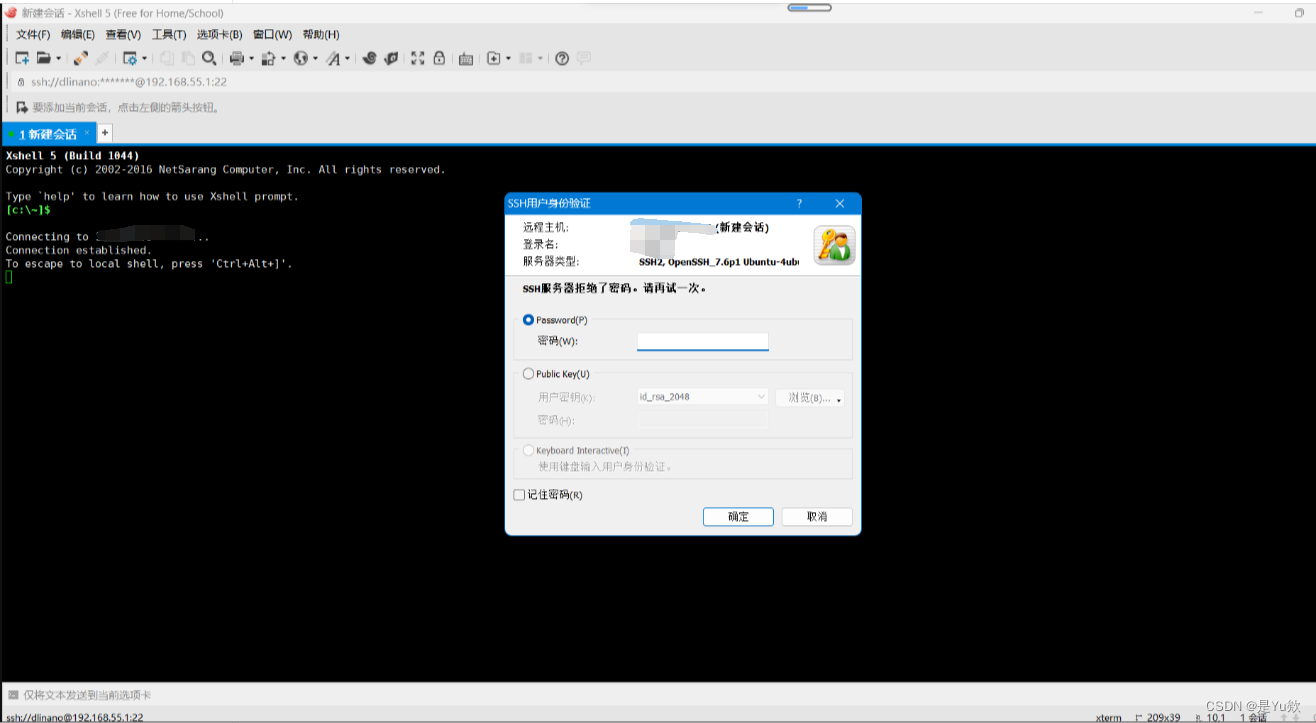Select the Public Key(U) radio button
The image size is (1316, 723).
pyautogui.click(x=528, y=374)
